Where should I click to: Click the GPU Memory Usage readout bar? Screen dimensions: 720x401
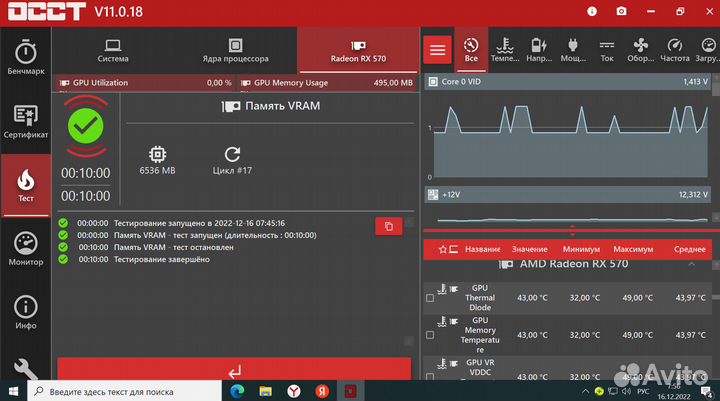tap(327, 83)
